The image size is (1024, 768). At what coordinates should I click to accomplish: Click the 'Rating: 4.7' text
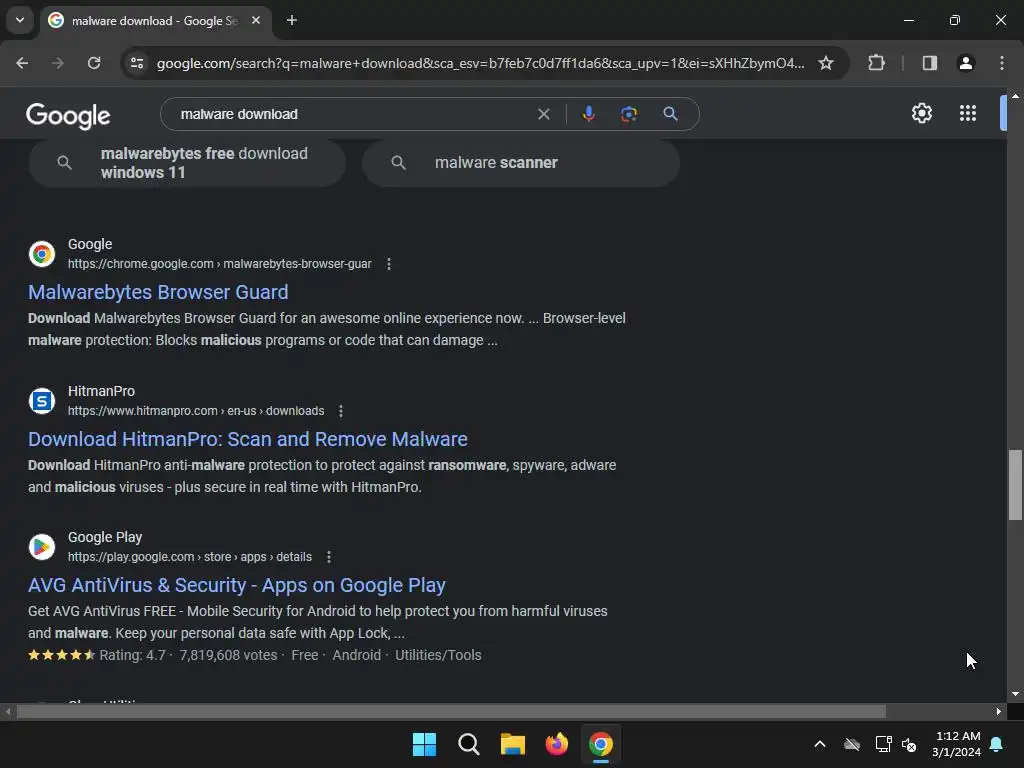tap(133, 655)
